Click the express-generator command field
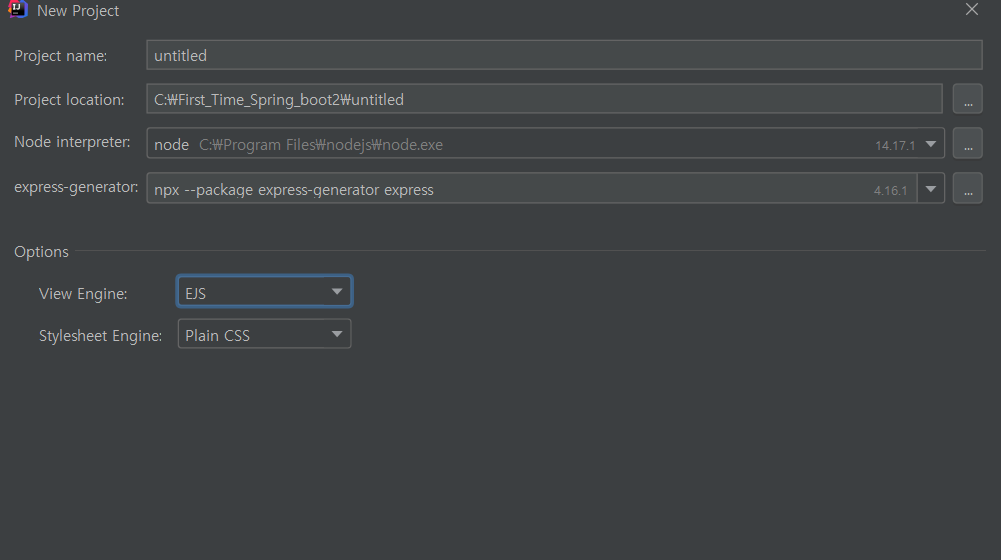 point(531,189)
